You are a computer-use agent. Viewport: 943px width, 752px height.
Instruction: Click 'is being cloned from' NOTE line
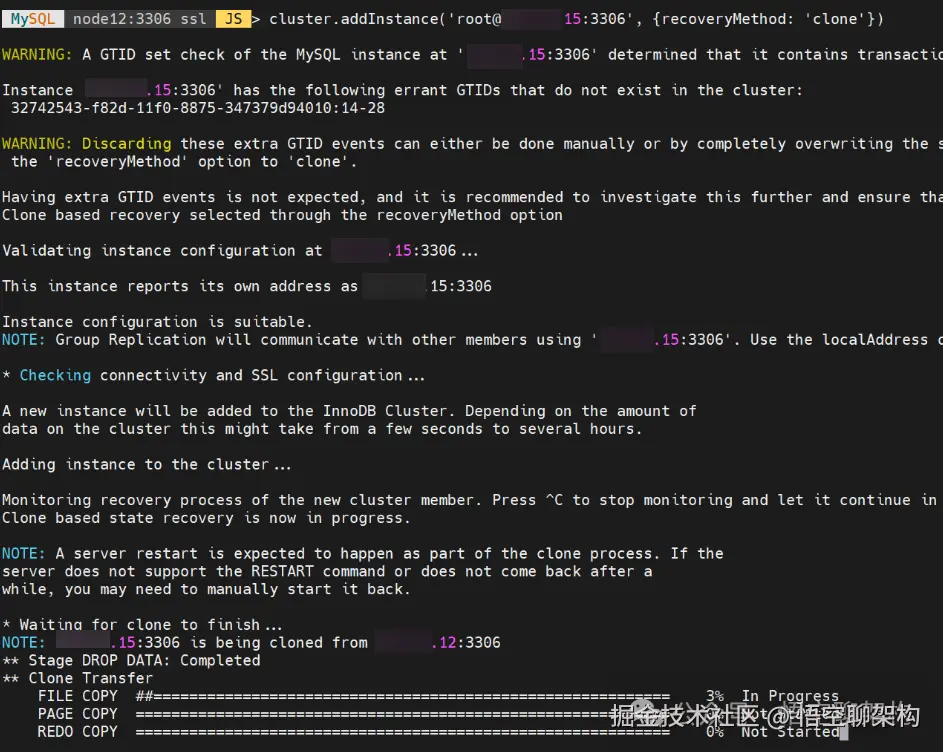(x=251, y=643)
